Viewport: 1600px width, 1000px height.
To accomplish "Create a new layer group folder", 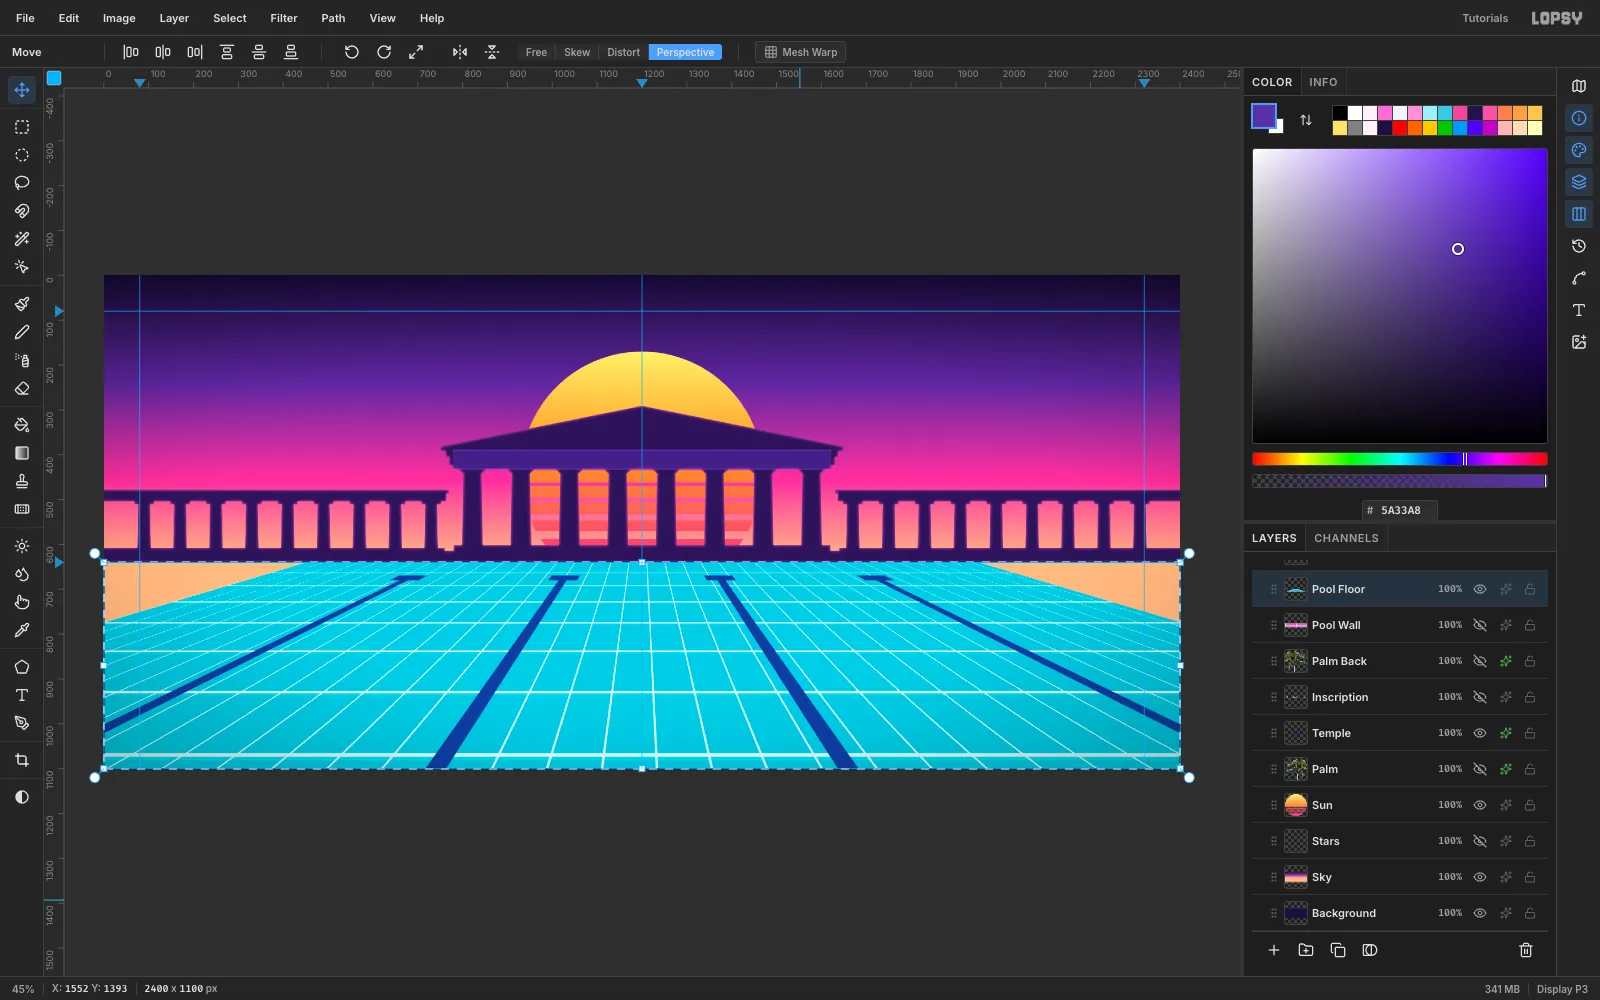I will coord(1306,950).
